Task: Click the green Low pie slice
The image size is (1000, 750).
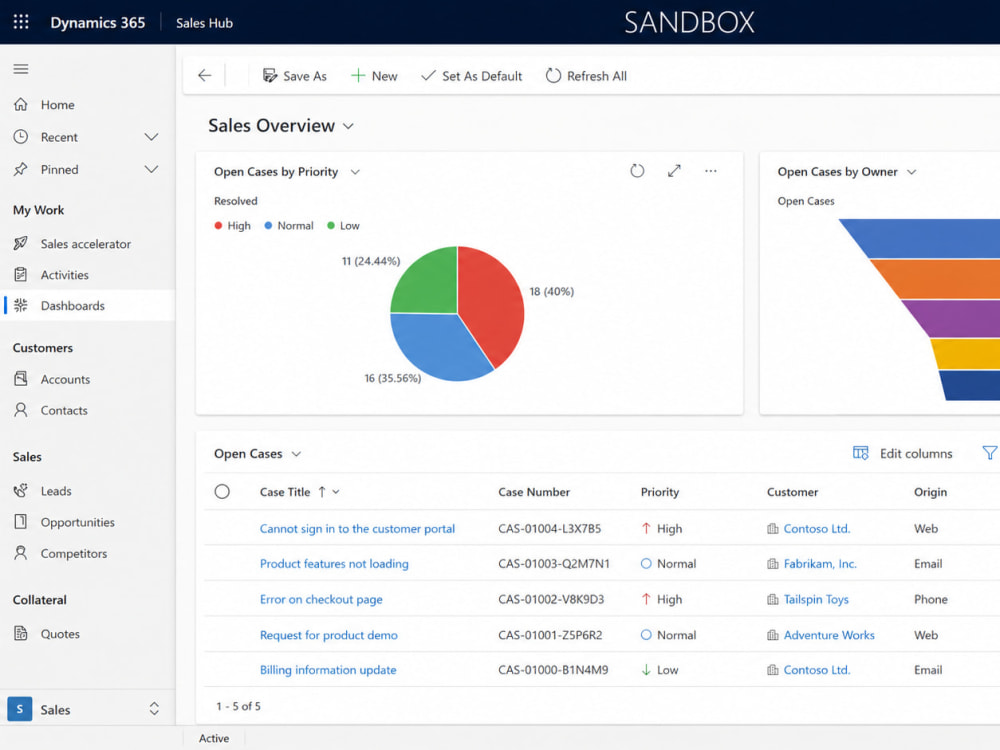Action: (x=427, y=283)
